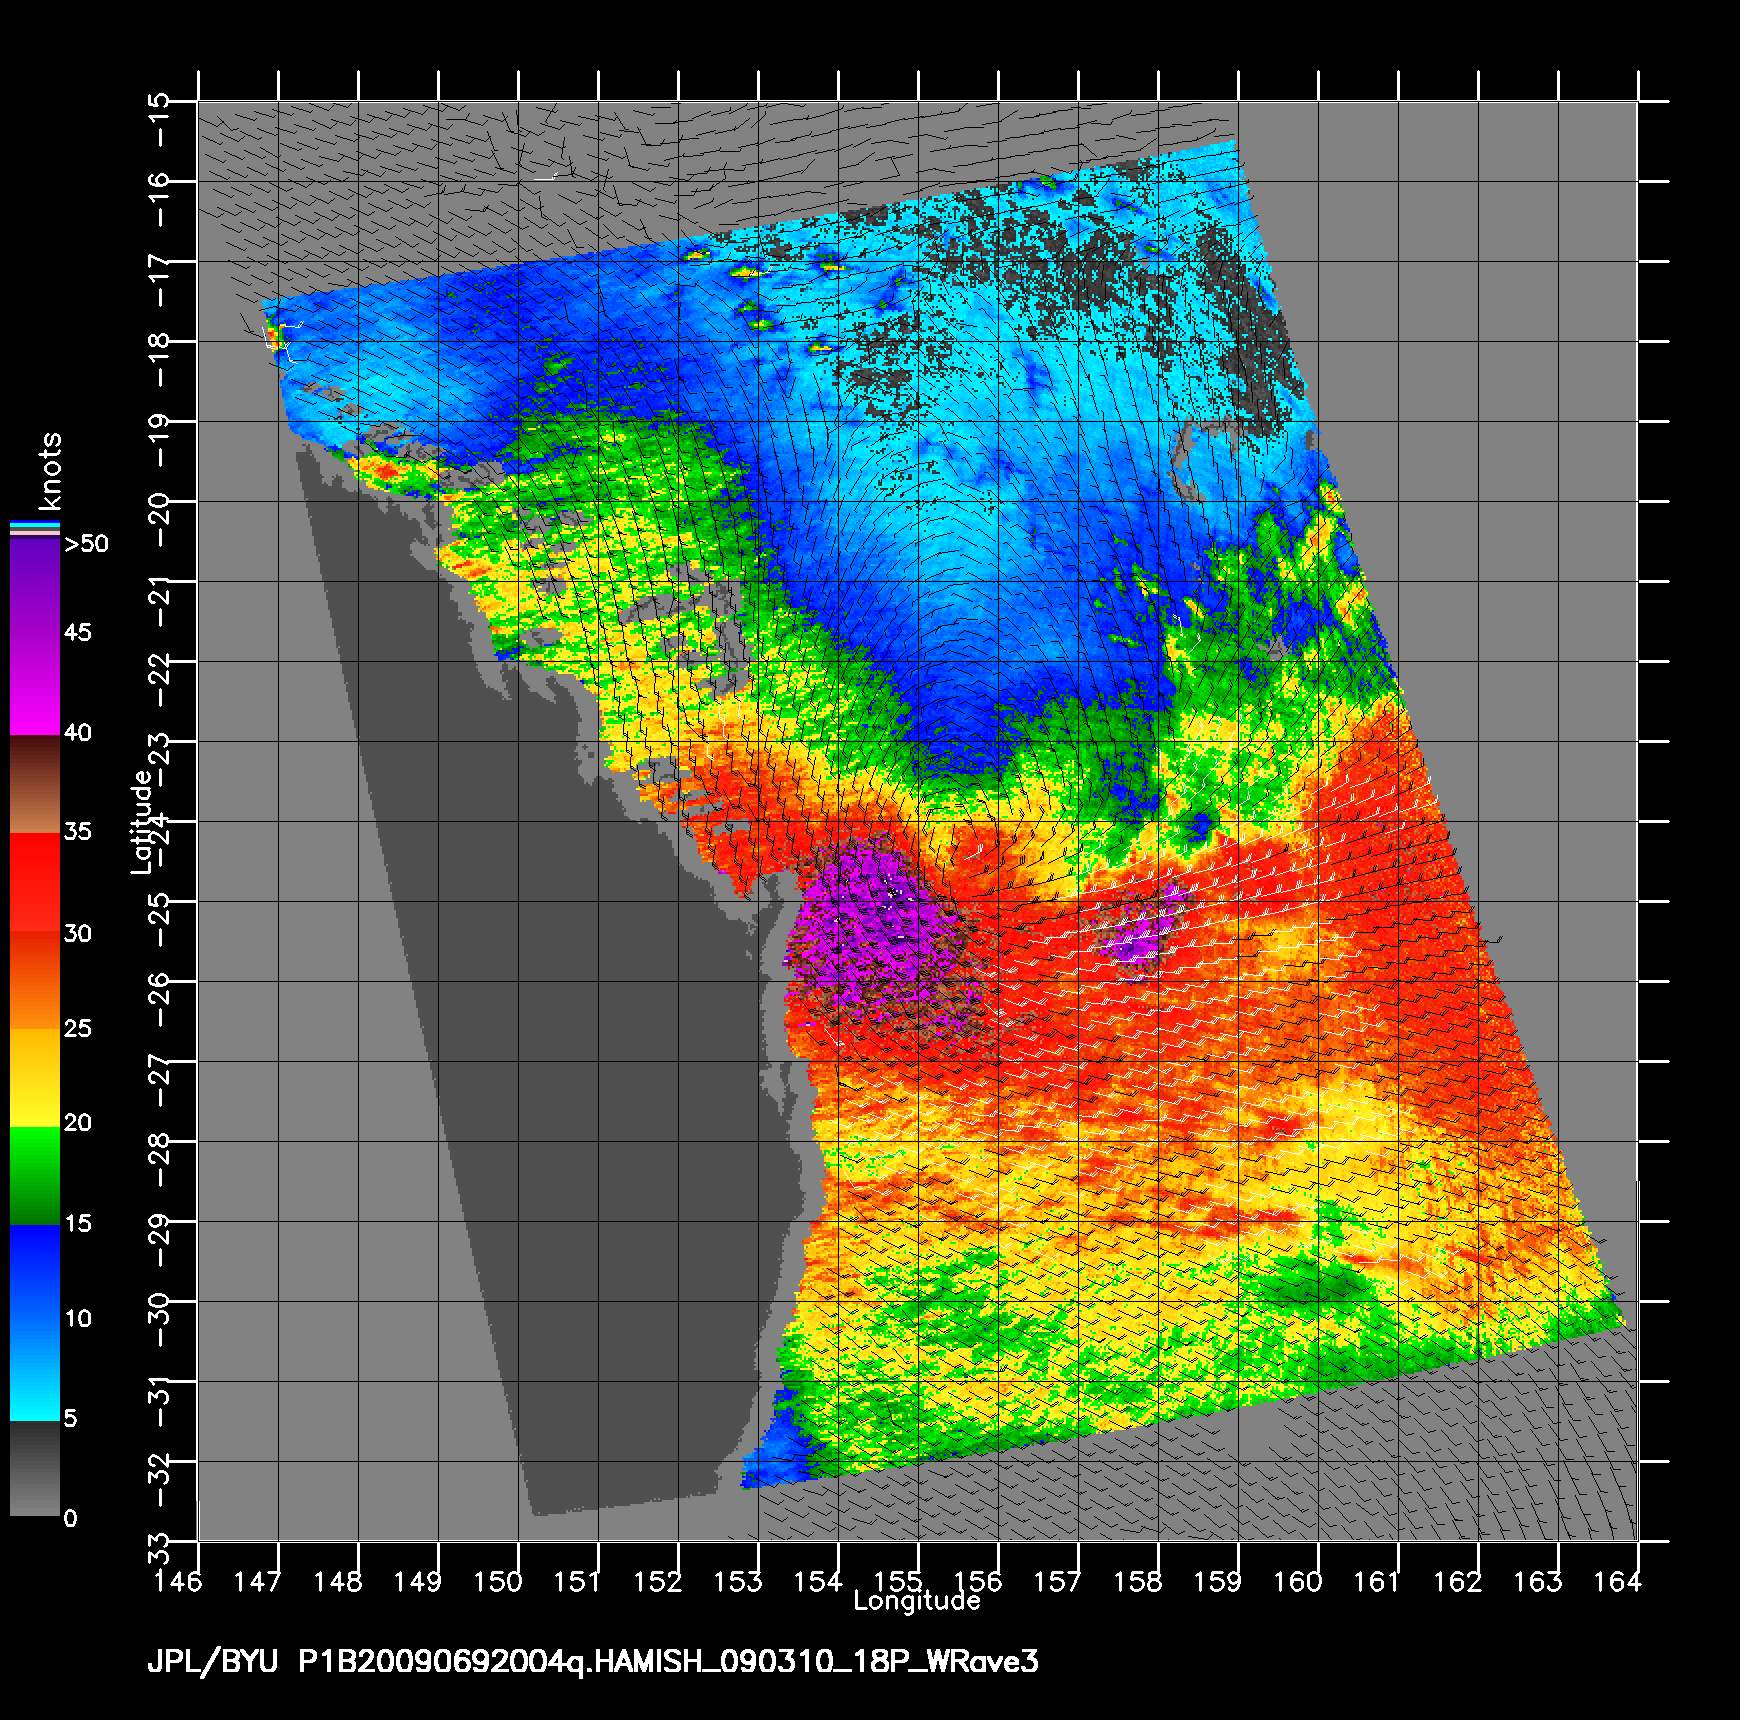Click the '-22' latitude axis label
Image resolution: width=1740 pixels, height=1720 pixels.
tap(160, 680)
